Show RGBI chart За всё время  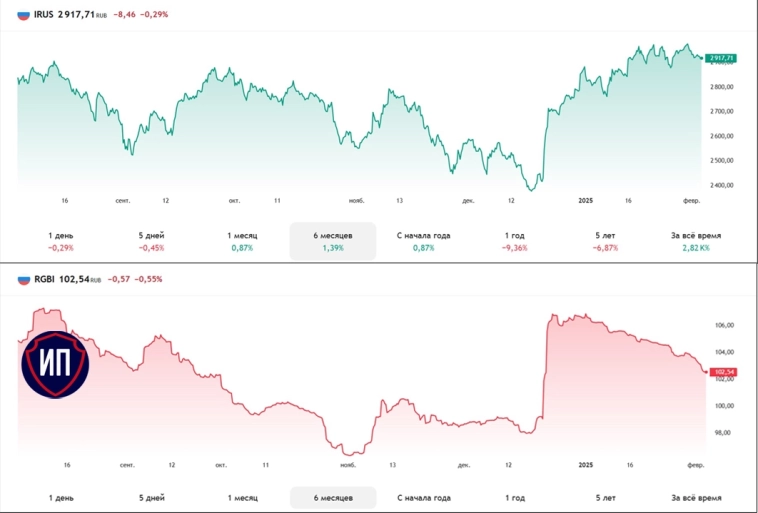696,497
